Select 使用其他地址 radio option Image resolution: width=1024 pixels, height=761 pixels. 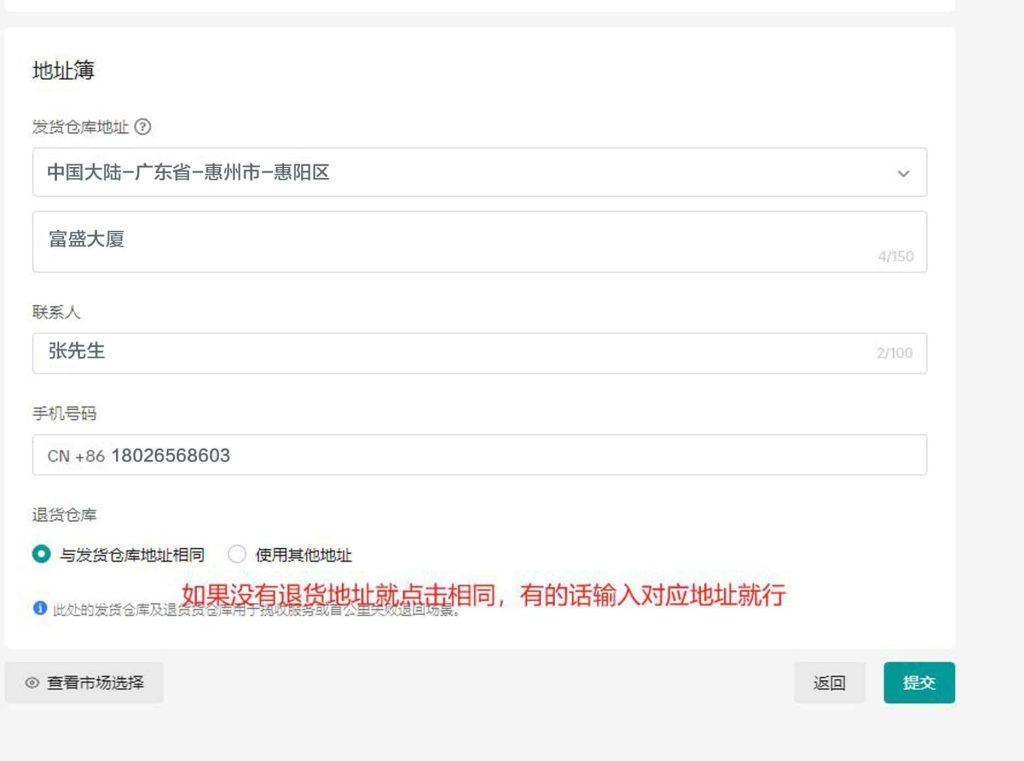(x=237, y=554)
